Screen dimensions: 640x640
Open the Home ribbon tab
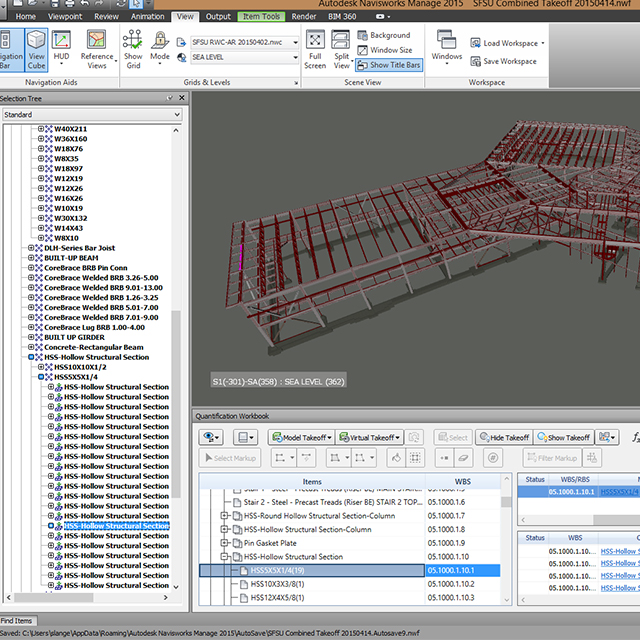[x=25, y=17]
